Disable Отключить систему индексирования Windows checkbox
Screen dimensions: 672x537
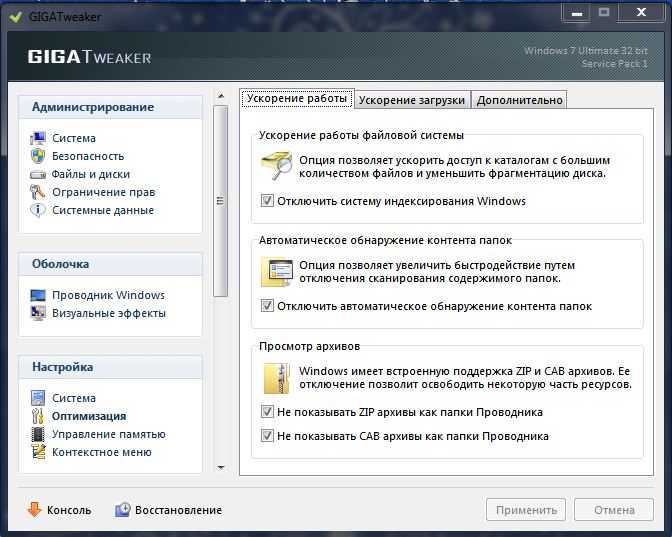(267, 201)
